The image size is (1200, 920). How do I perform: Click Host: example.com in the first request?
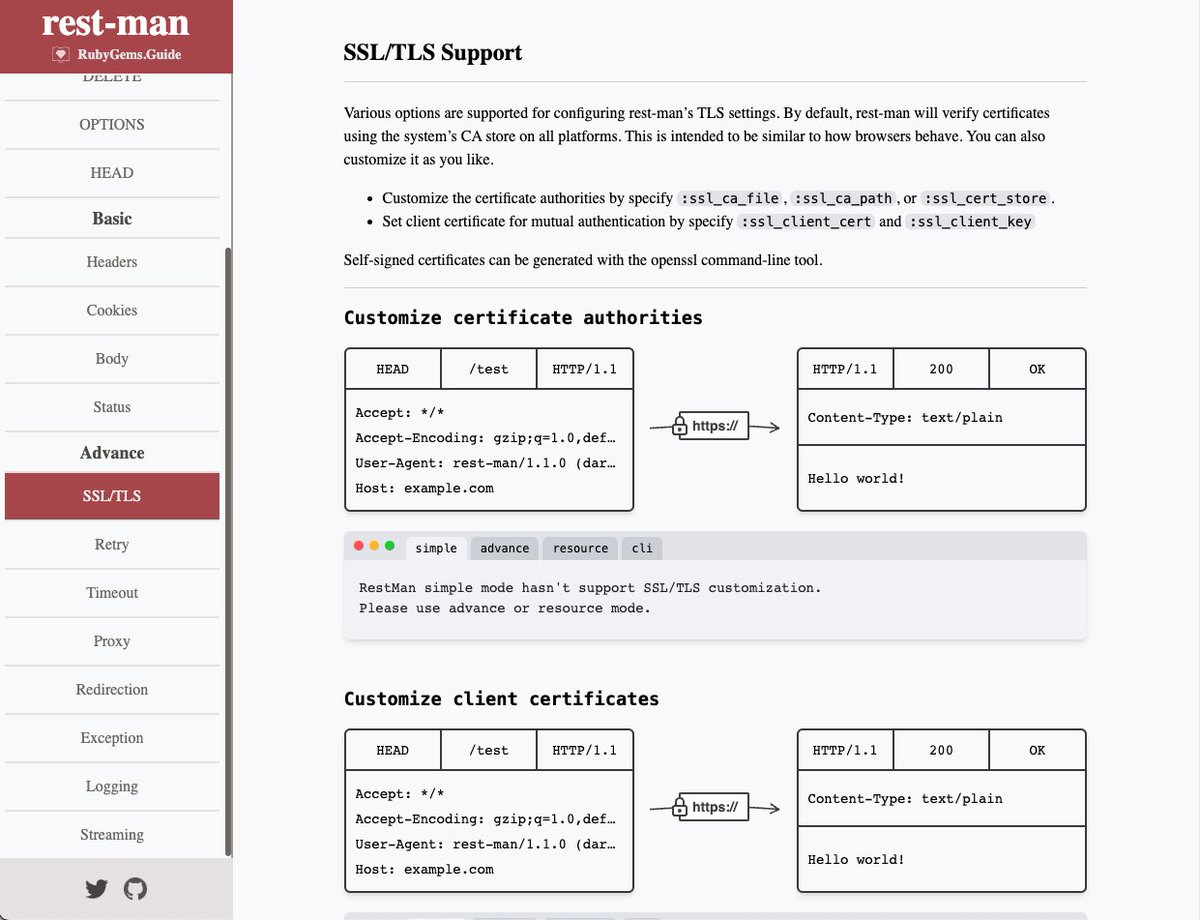pyautogui.click(x=424, y=488)
